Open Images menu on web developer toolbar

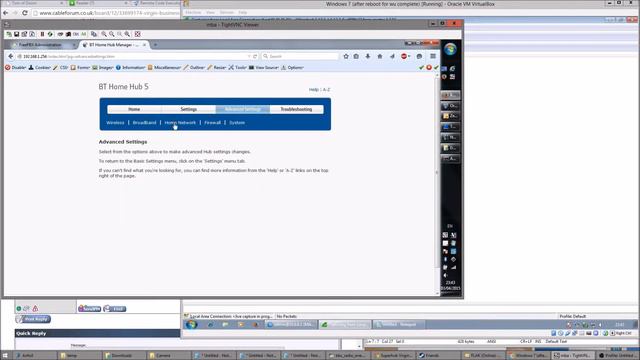pyautogui.click(x=103, y=67)
